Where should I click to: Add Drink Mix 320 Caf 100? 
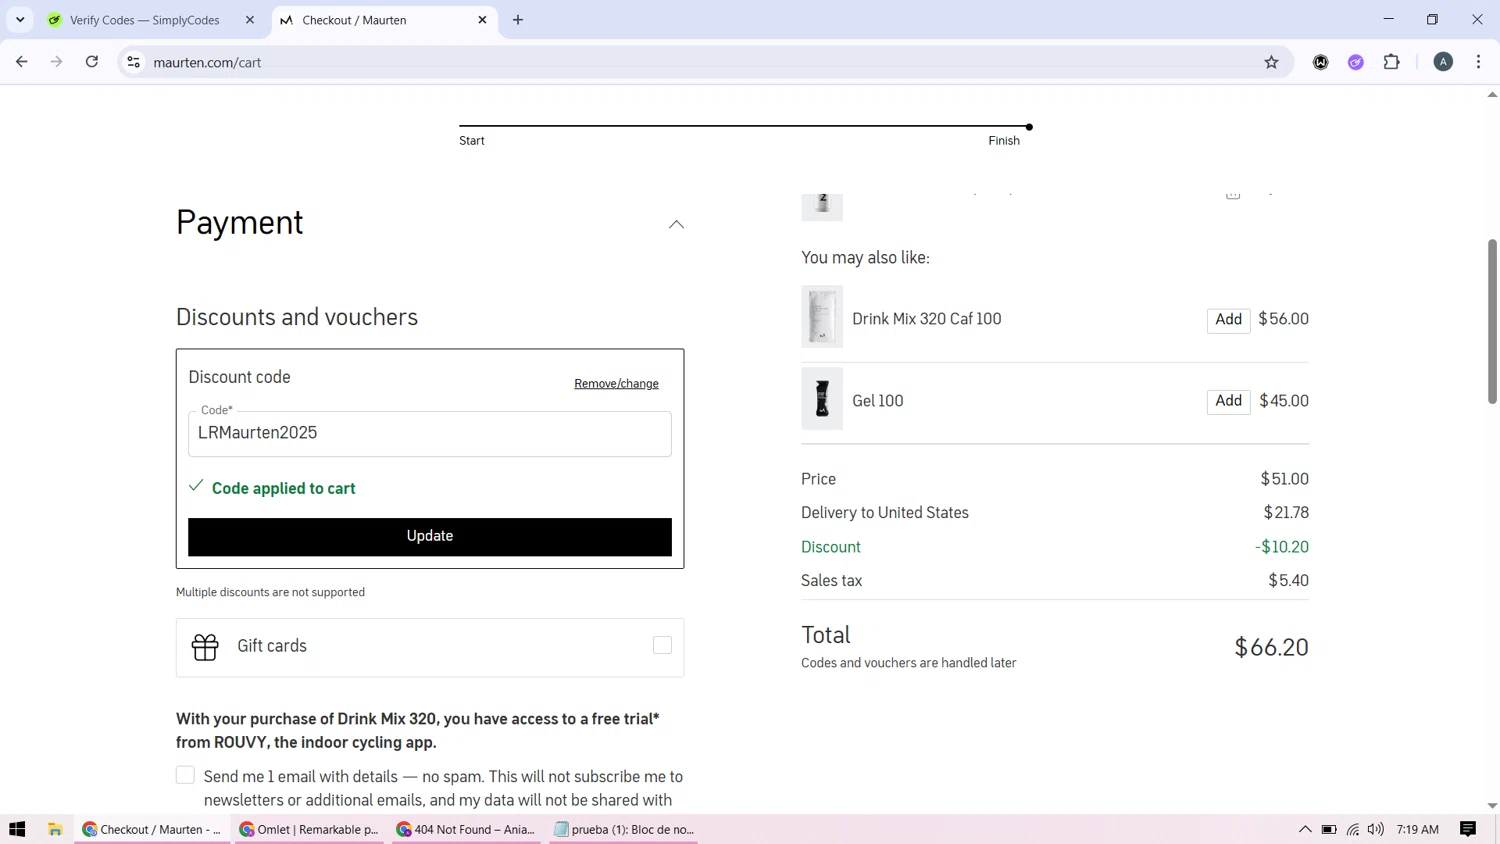[1228, 320]
